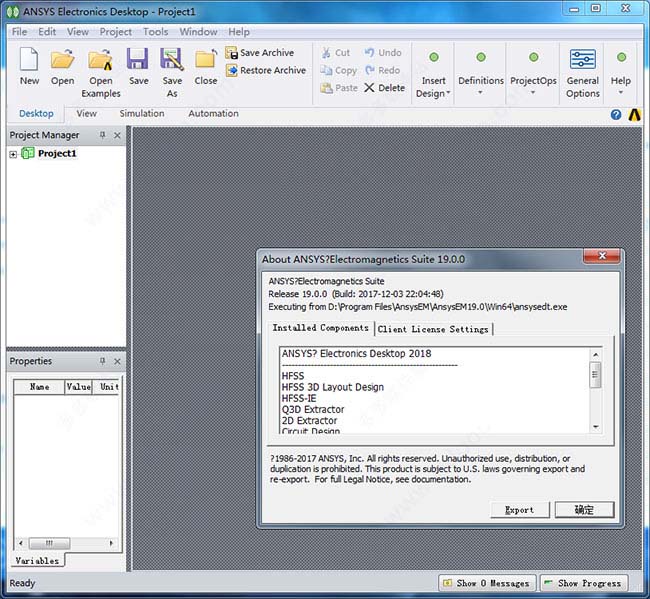Screen dimensions: 650x599
Task: Open the Tools menu
Action: [x=155, y=32]
